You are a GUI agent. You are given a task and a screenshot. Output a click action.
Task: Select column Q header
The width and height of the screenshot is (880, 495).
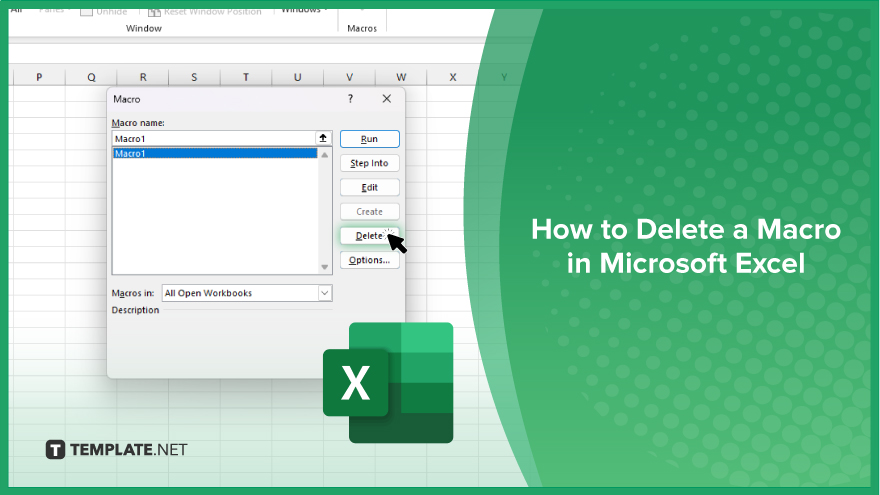[91, 77]
